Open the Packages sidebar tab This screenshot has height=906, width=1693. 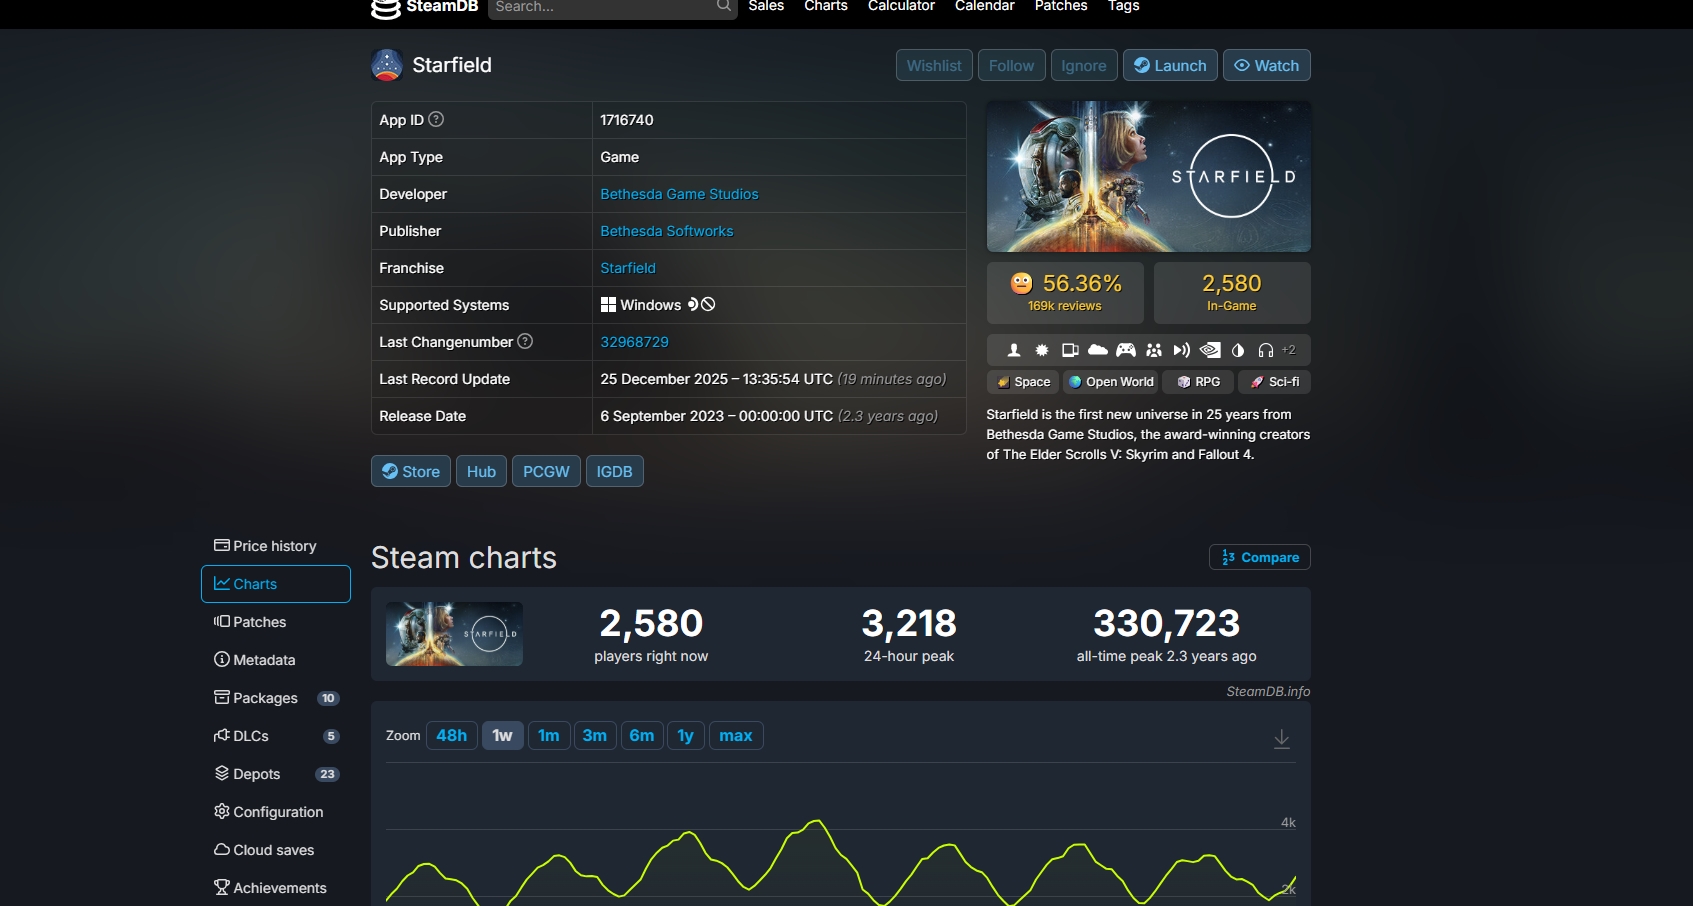tap(276, 698)
